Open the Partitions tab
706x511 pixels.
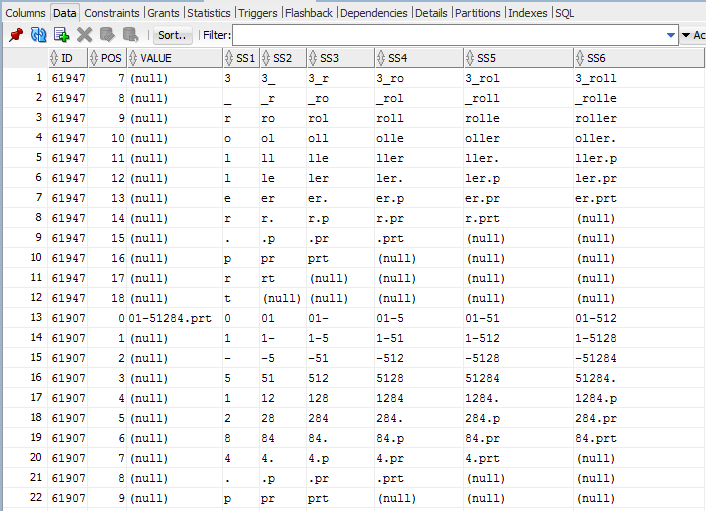pos(478,13)
